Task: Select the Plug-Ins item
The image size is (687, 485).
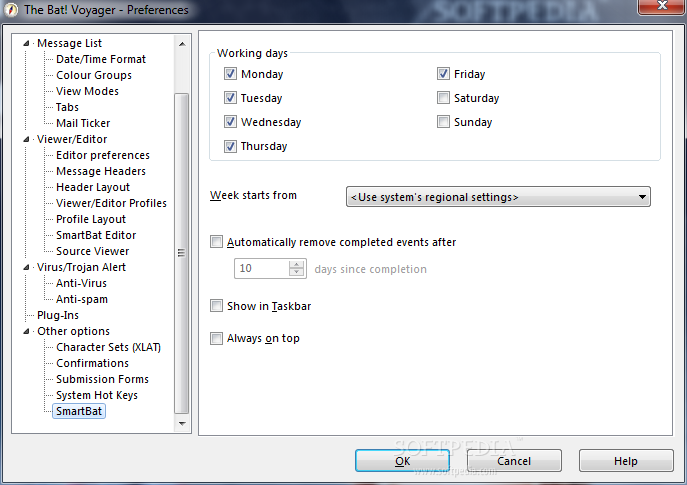Action: click(58, 315)
